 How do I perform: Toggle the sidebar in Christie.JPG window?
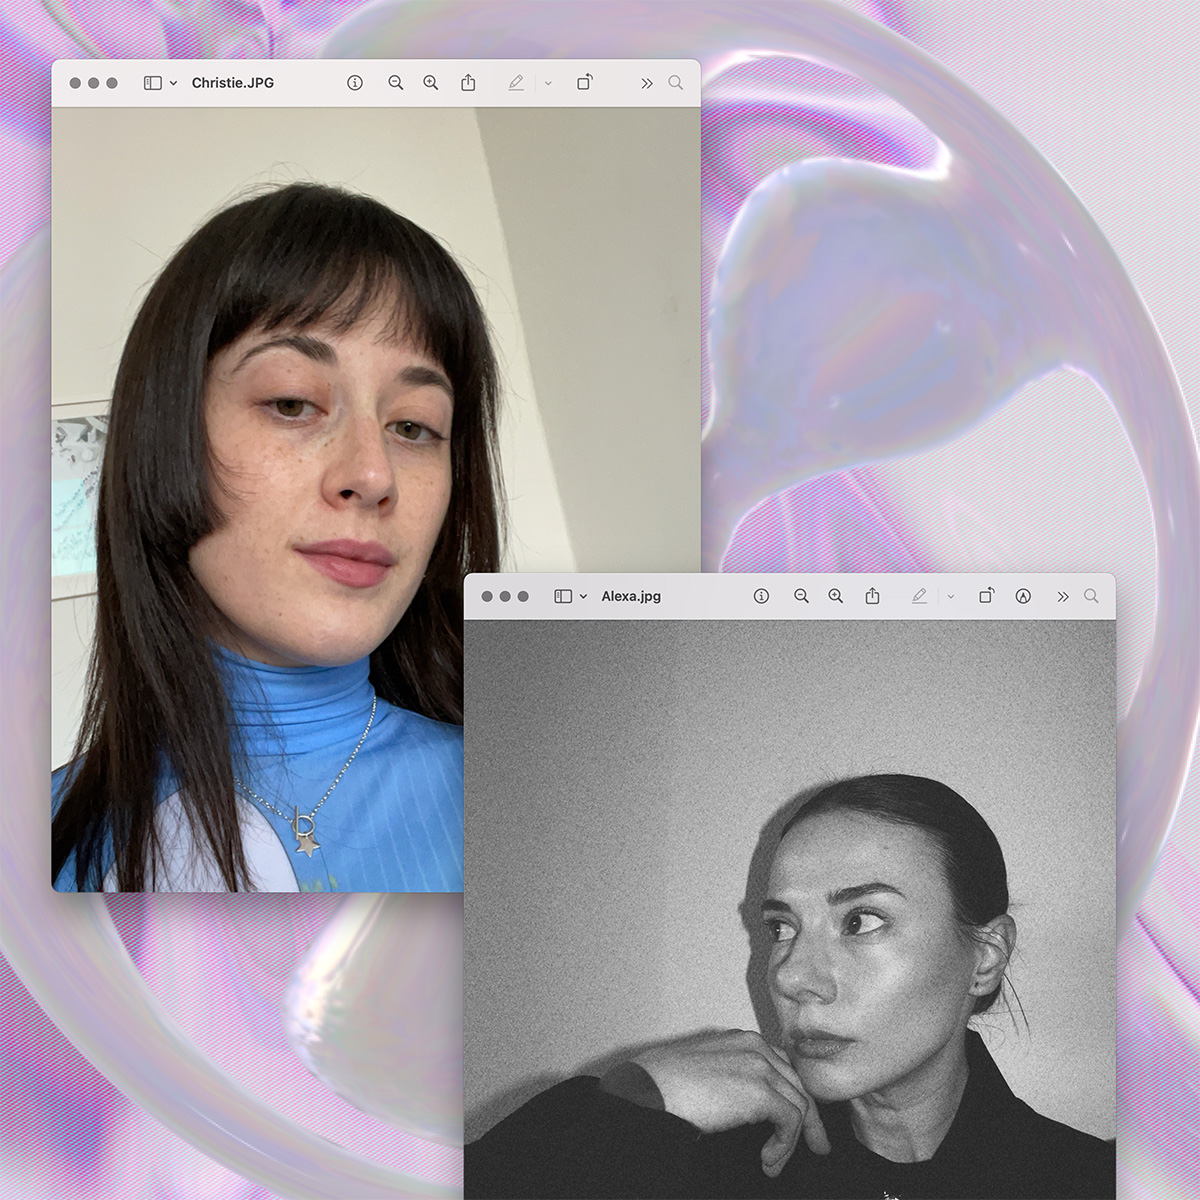pos(153,83)
